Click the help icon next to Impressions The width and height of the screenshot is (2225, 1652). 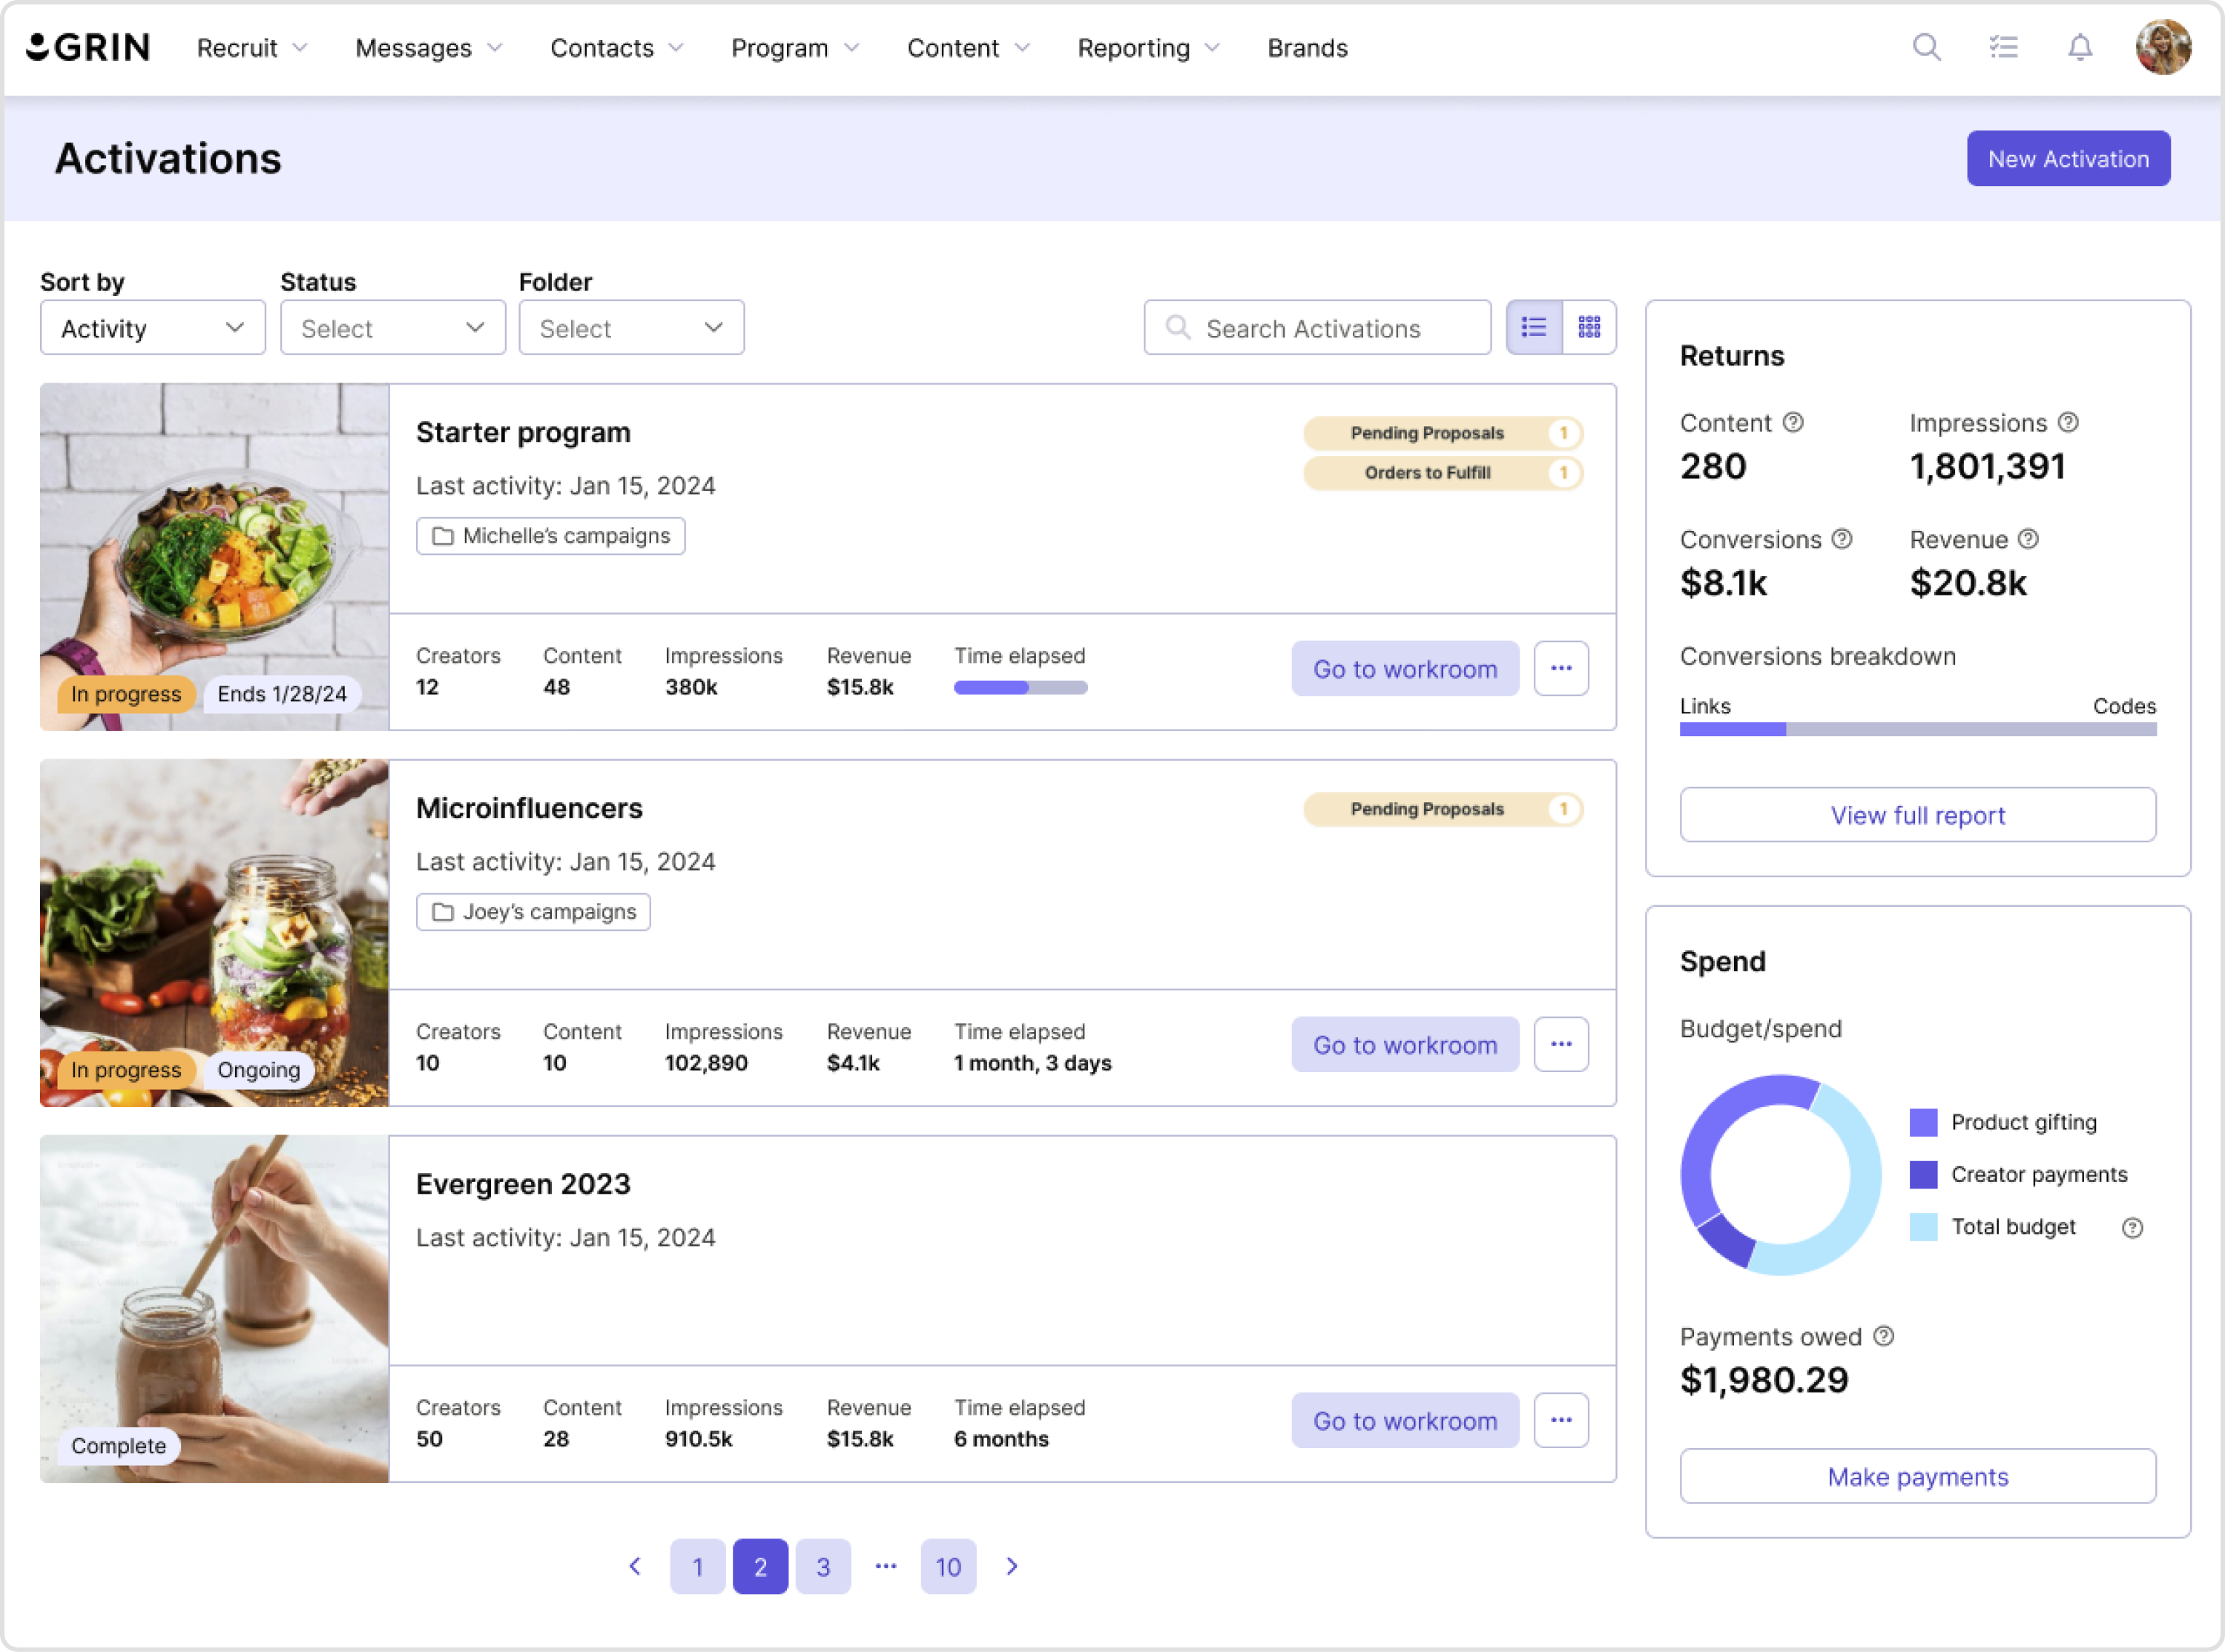(2068, 422)
